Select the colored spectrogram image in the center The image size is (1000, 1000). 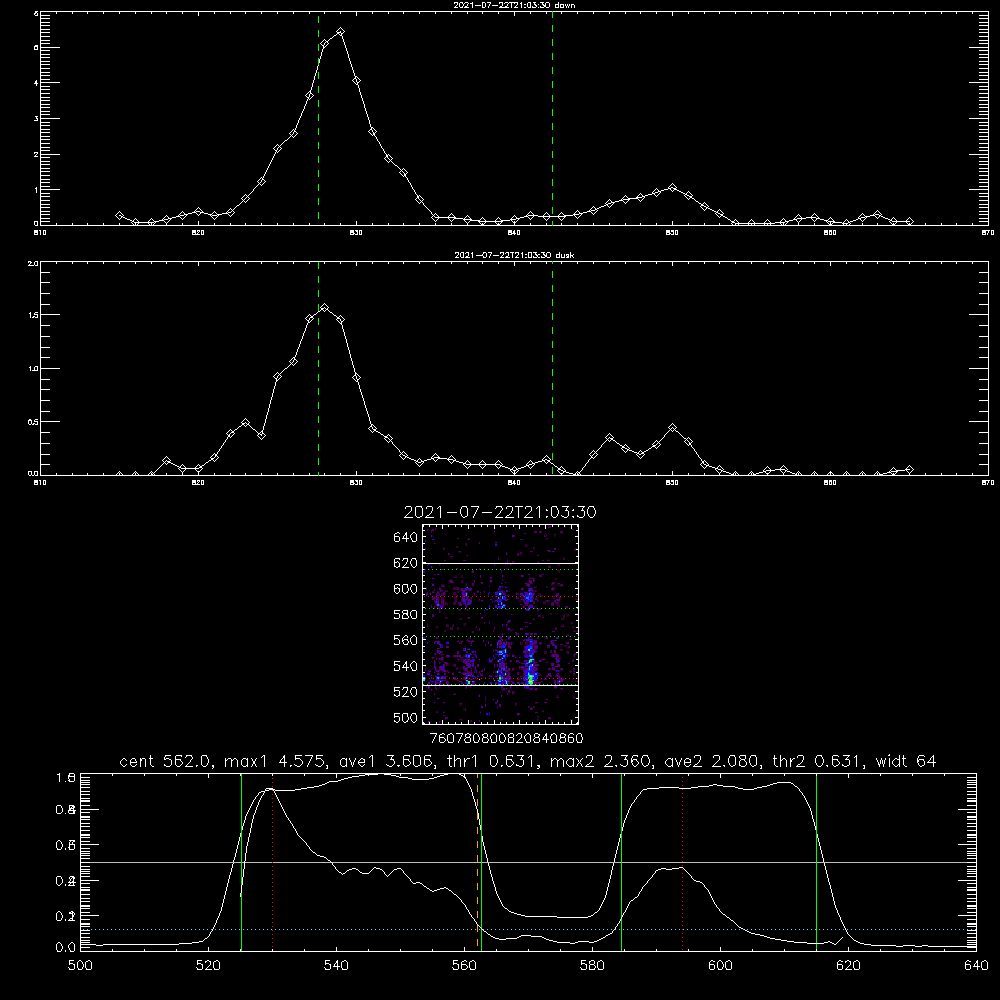[x=501, y=624]
